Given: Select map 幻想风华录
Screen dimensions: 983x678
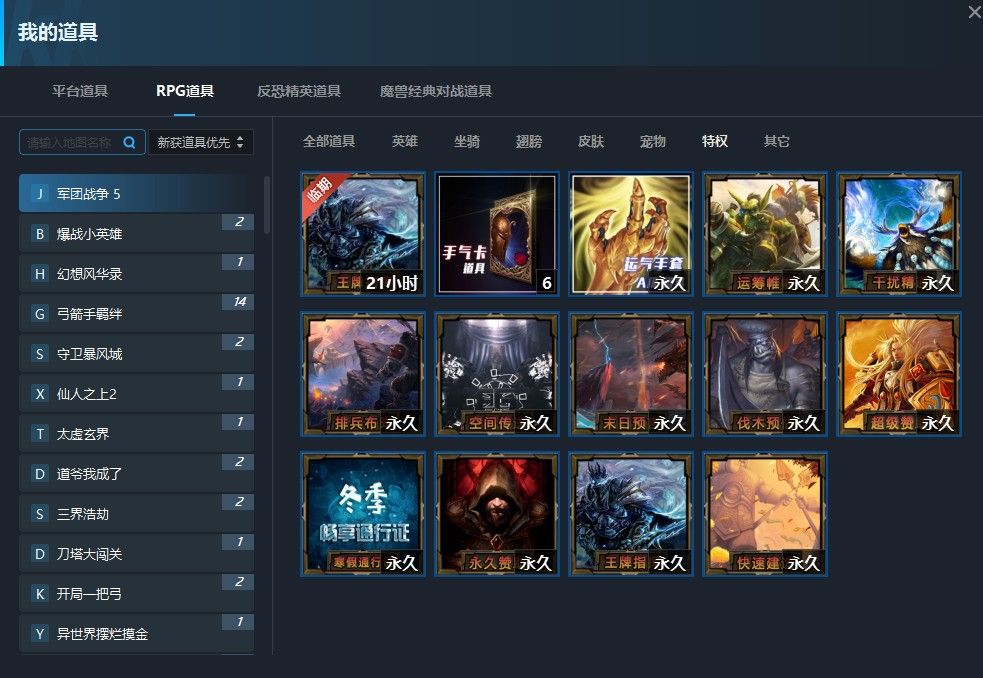Looking at the screenshot, I should [136, 273].
